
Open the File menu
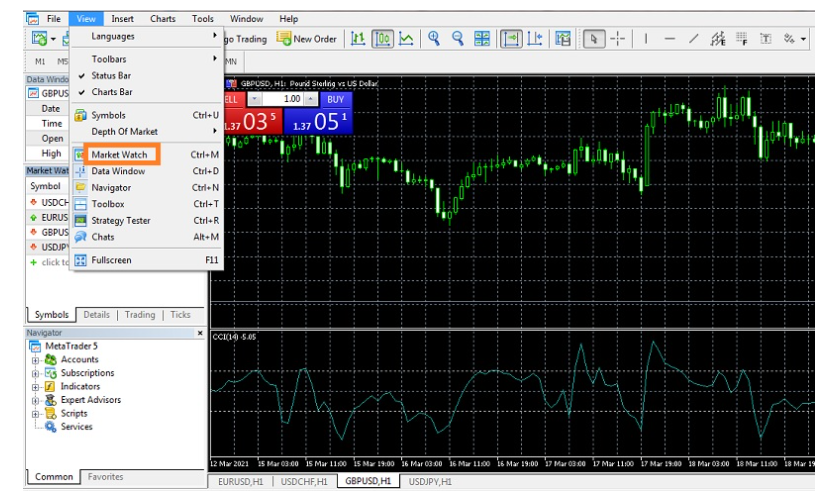click(x=54, y=19)
